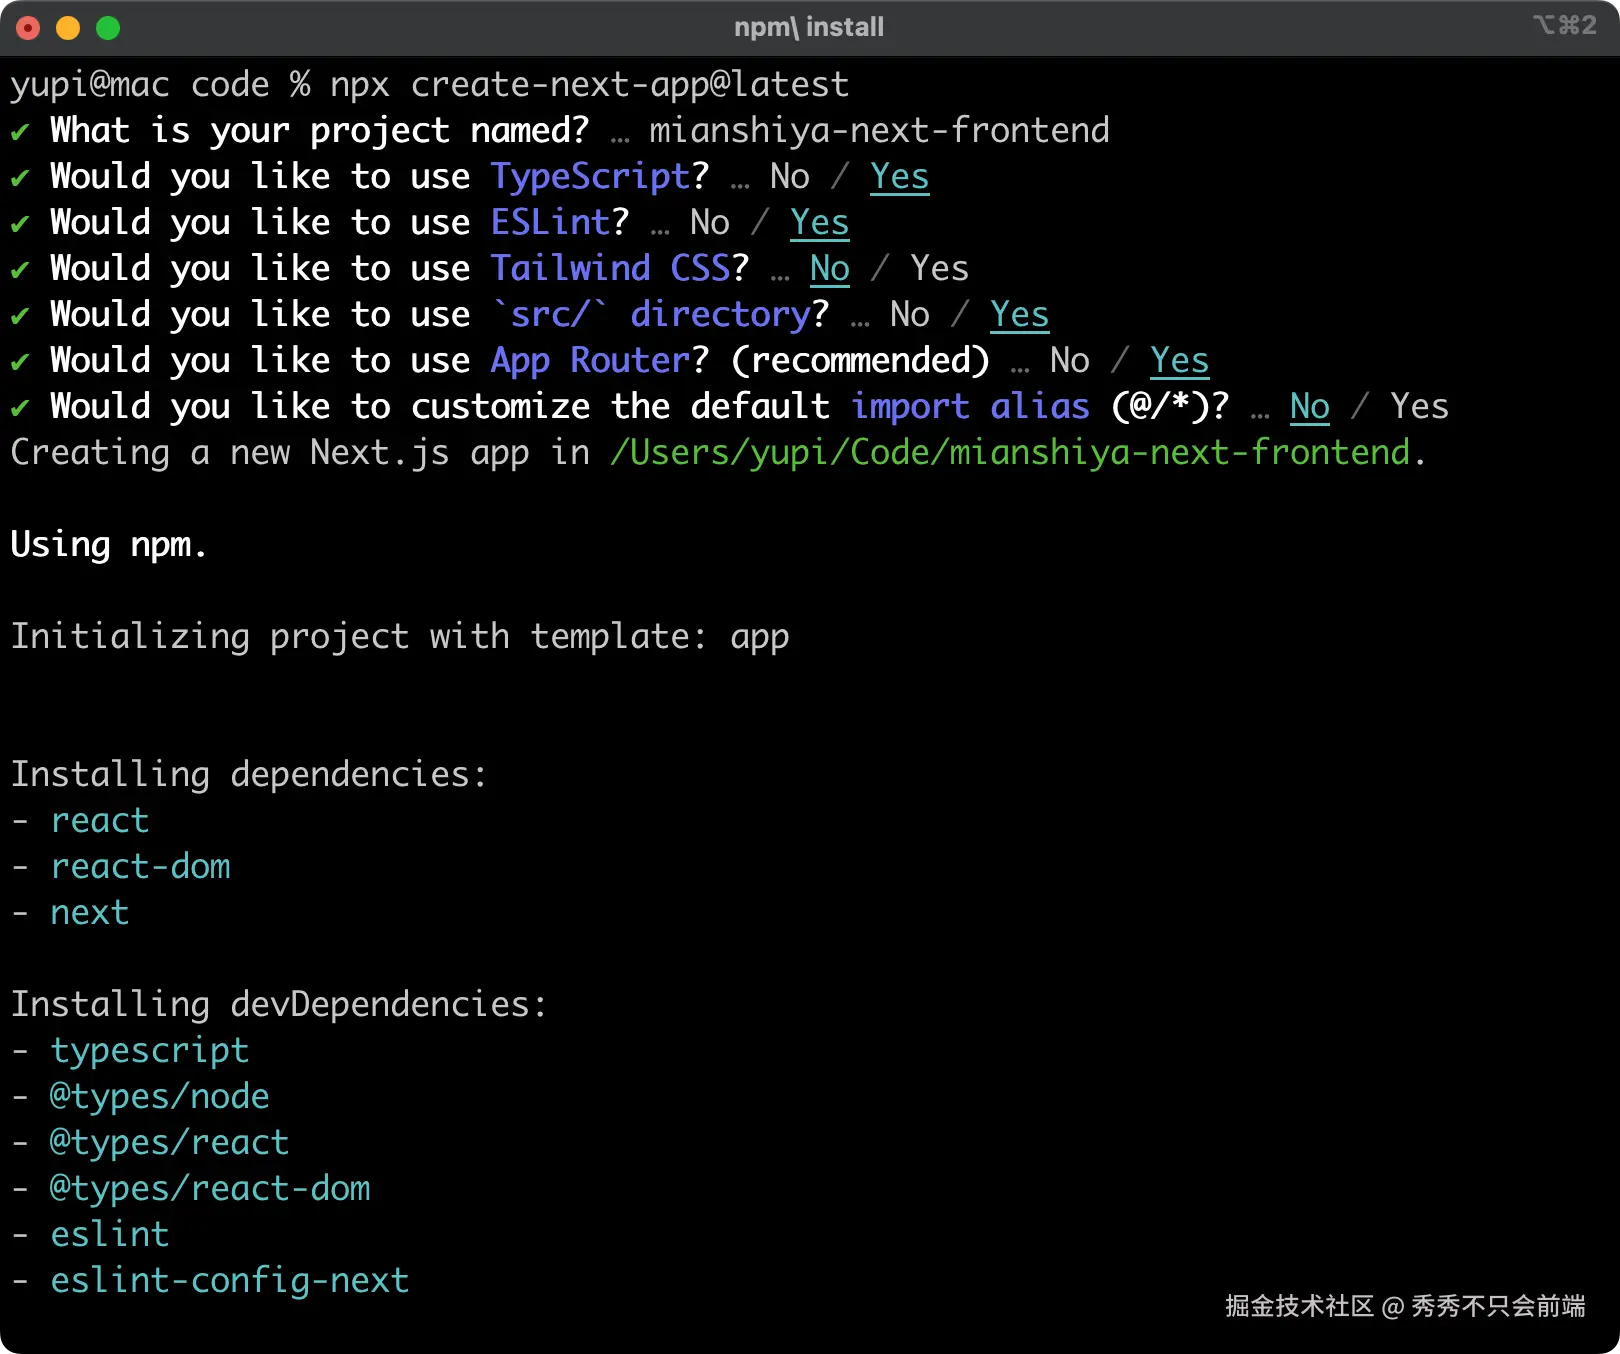Click "What is your project named?" question text
The width and height of the screenshot is (1620, 1354).
coord(320,131)
